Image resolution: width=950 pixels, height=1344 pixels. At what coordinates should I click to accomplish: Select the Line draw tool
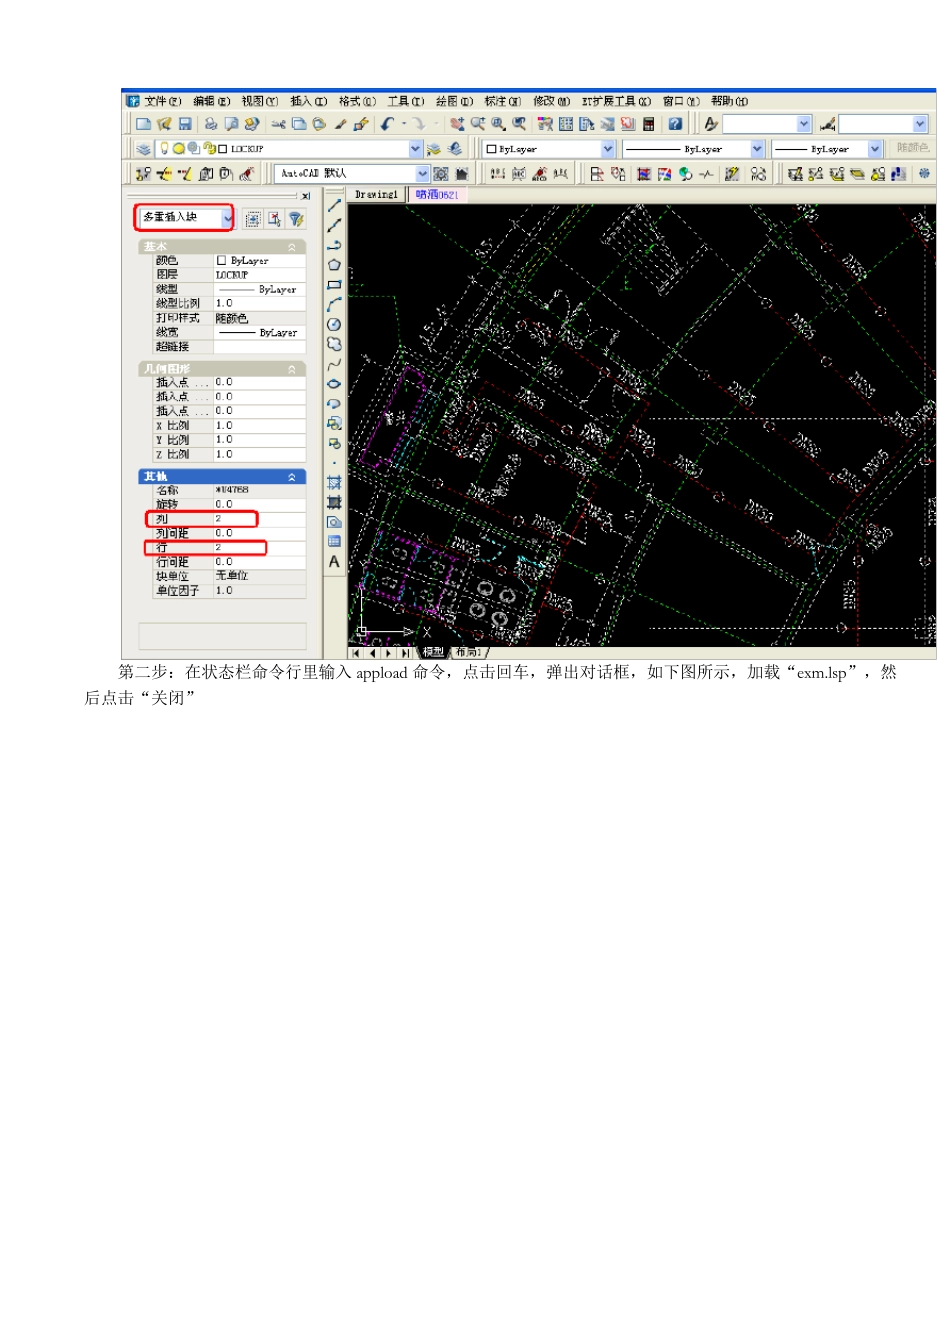(334, 205)
